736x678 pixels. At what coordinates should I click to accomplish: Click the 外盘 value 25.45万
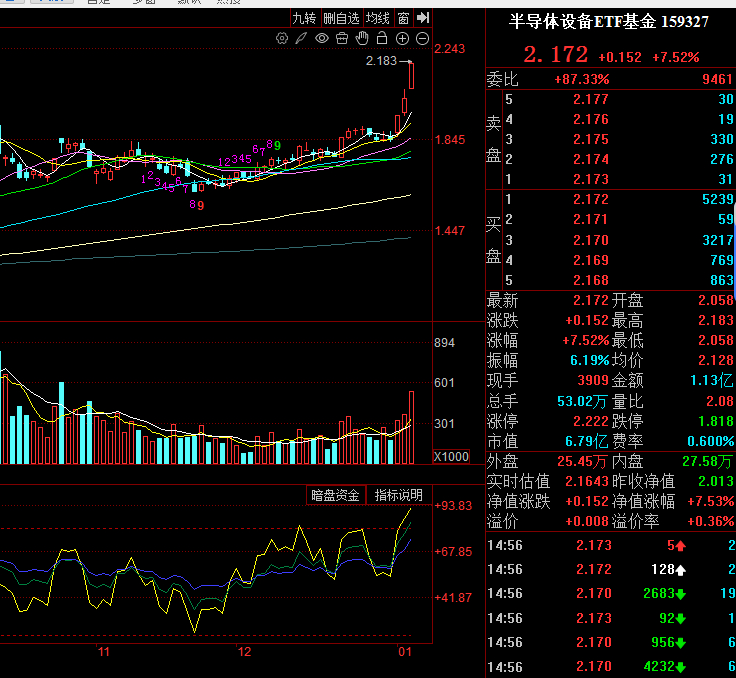click(x=582, y=462)
